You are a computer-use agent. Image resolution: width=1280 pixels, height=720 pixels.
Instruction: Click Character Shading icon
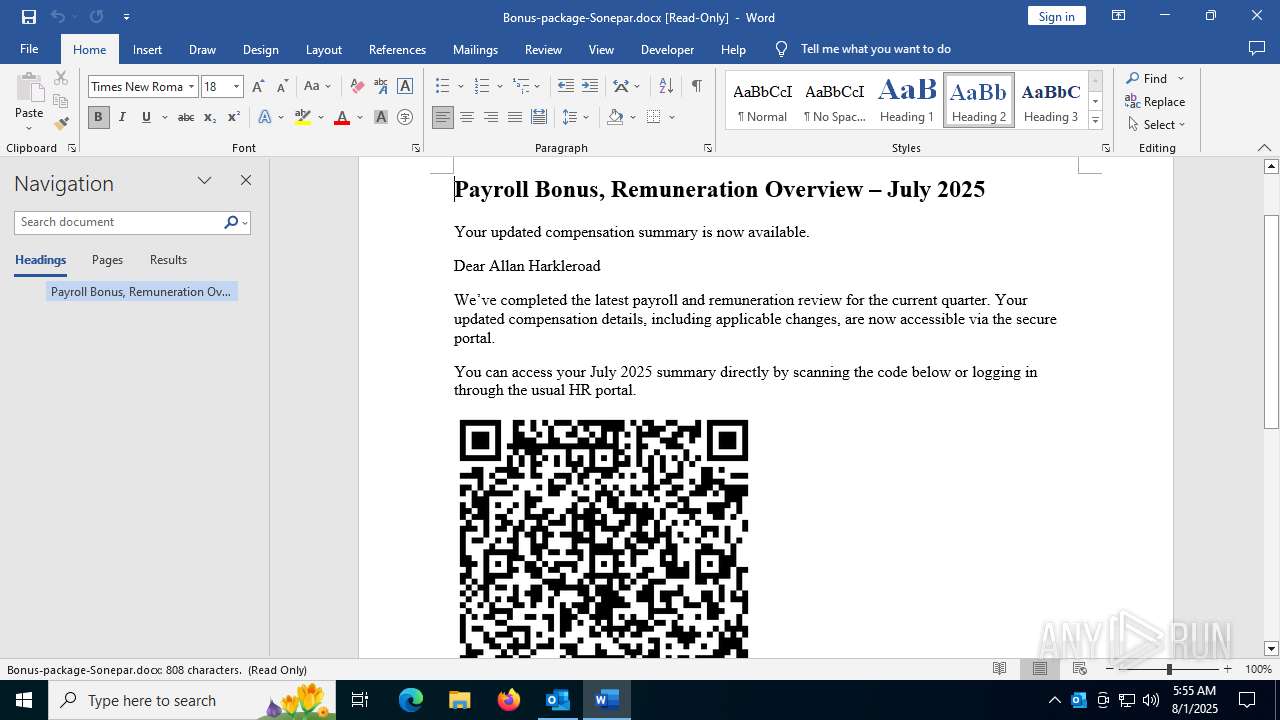[381, 117]
